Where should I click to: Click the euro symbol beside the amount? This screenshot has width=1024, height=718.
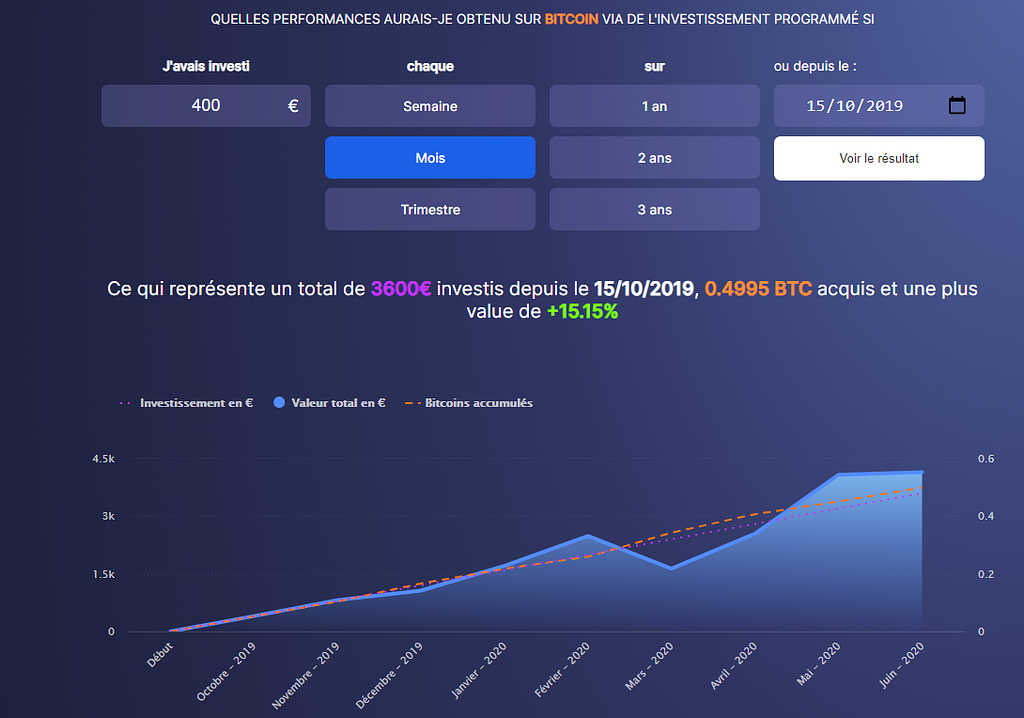(293, 106)
